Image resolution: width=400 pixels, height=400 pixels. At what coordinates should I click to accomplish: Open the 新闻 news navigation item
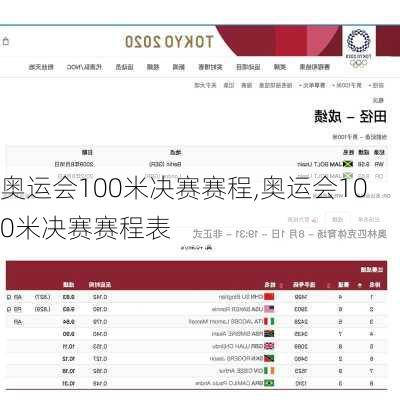coord(179,67)
